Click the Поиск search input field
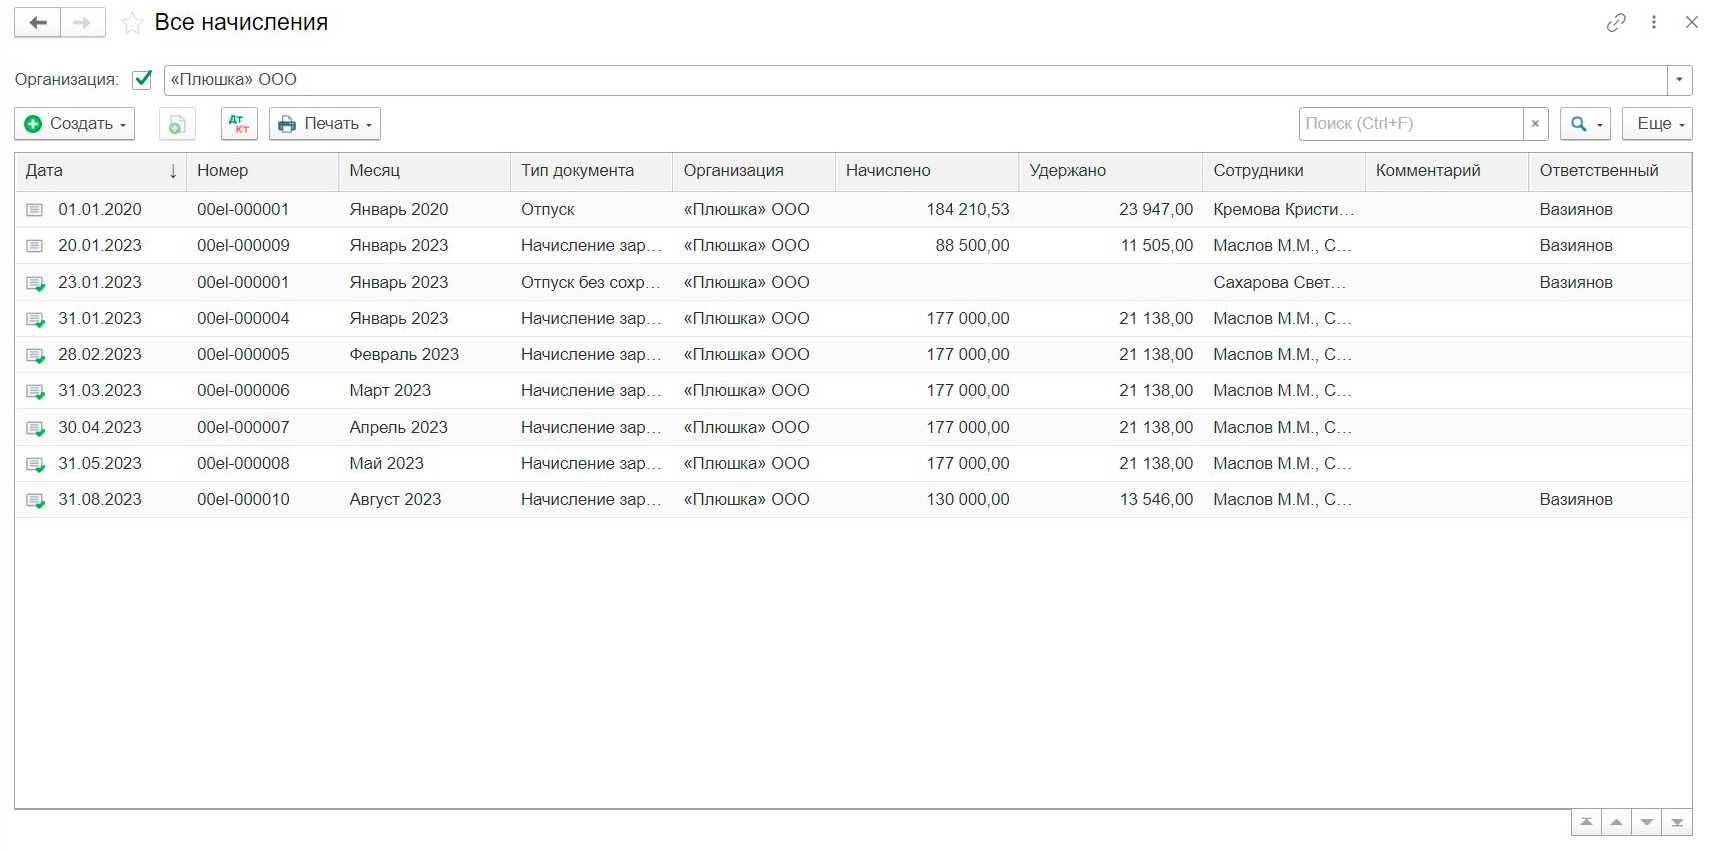The height and width of the screenshot is (851, 1716). [x=1410, y=124]
